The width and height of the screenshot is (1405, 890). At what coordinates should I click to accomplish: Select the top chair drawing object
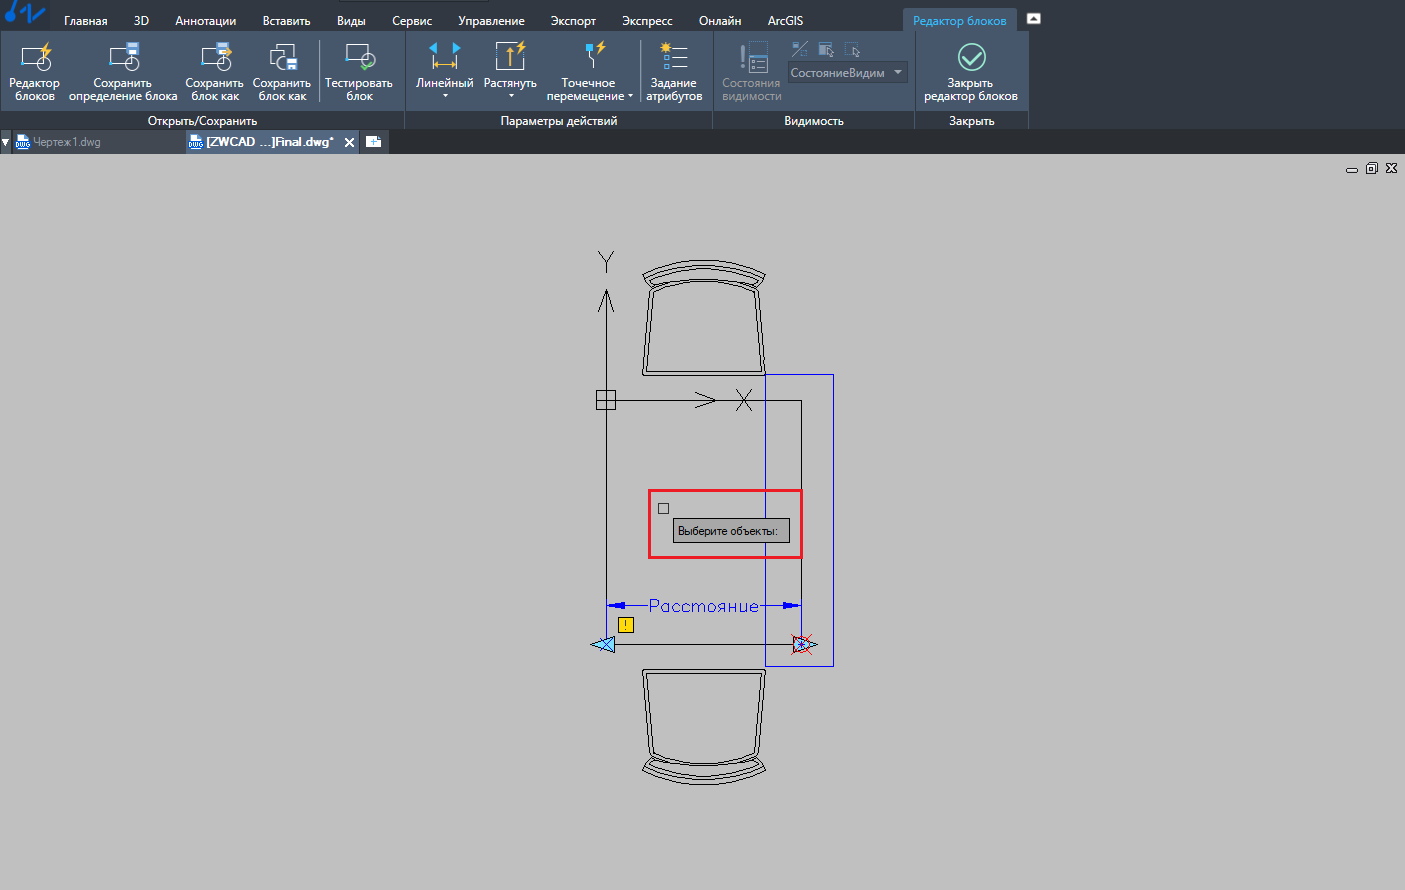[x=704, y=318]
